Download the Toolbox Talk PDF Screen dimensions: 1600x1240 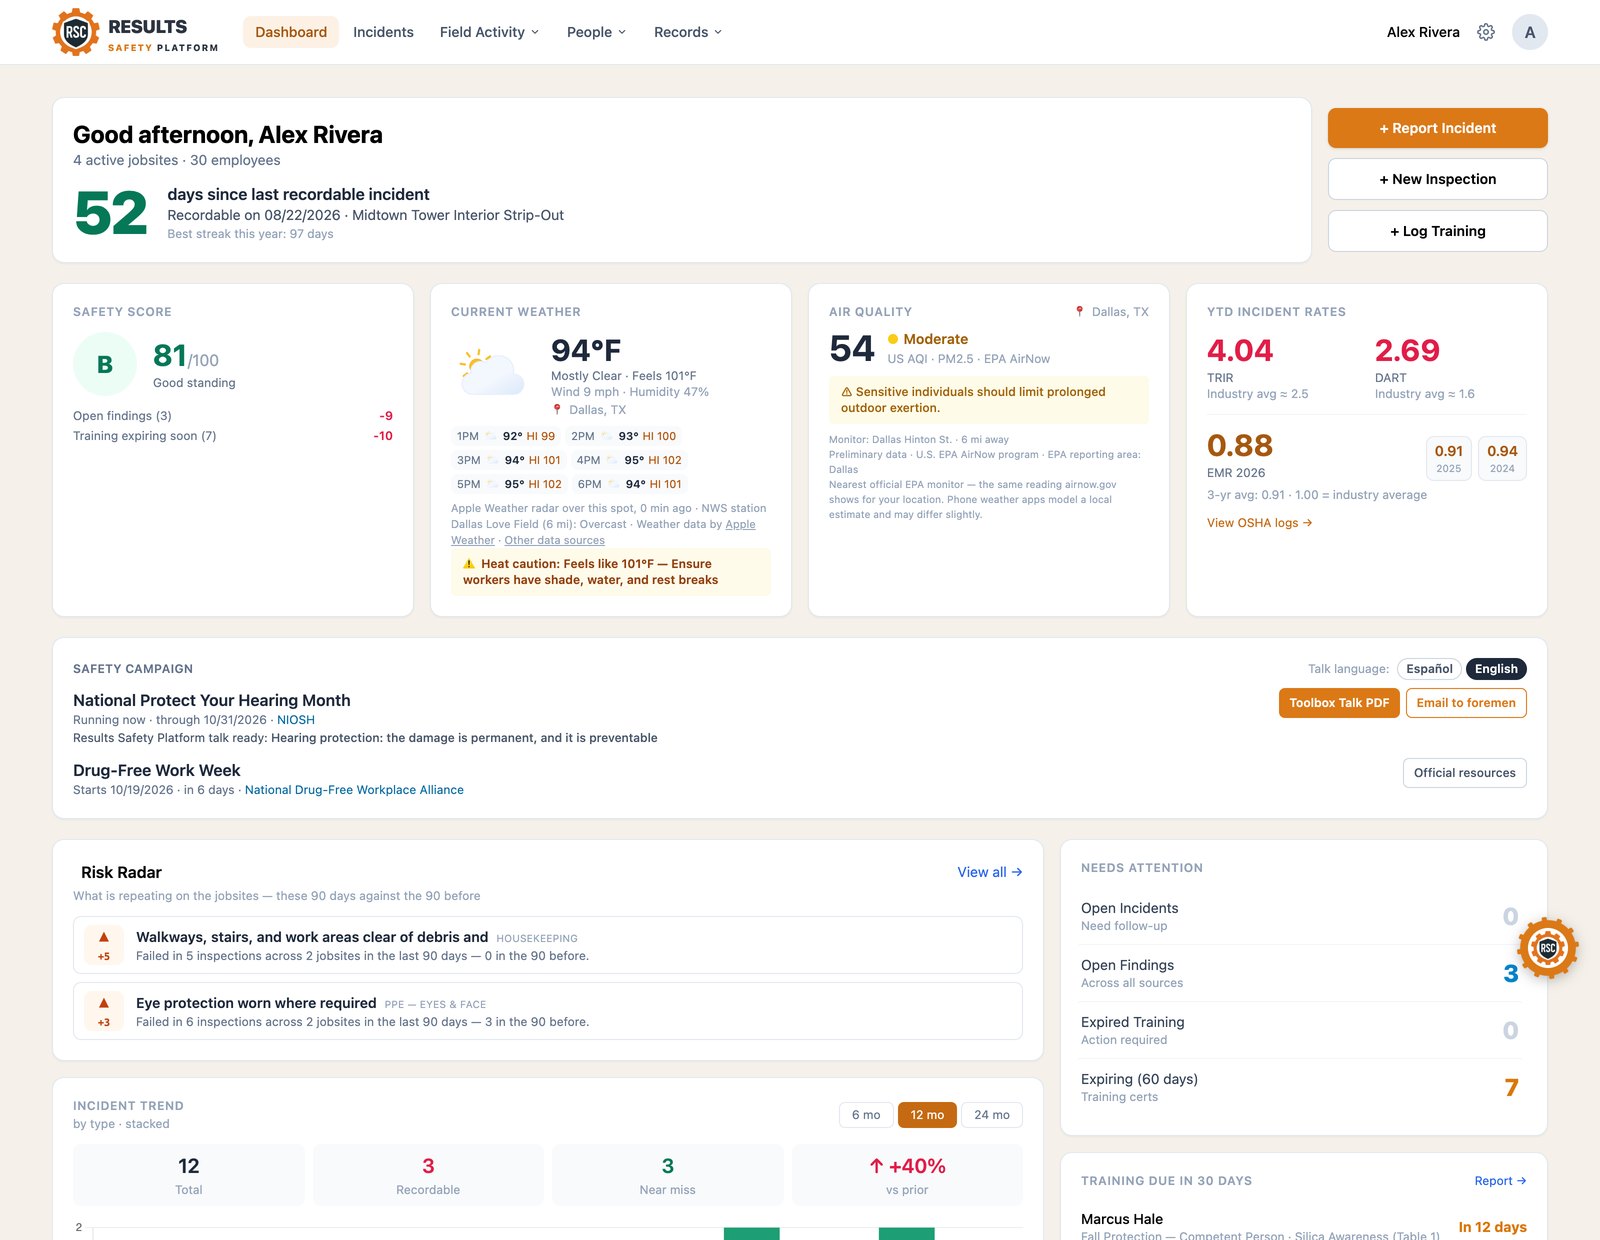click(x=1339, y=703)
